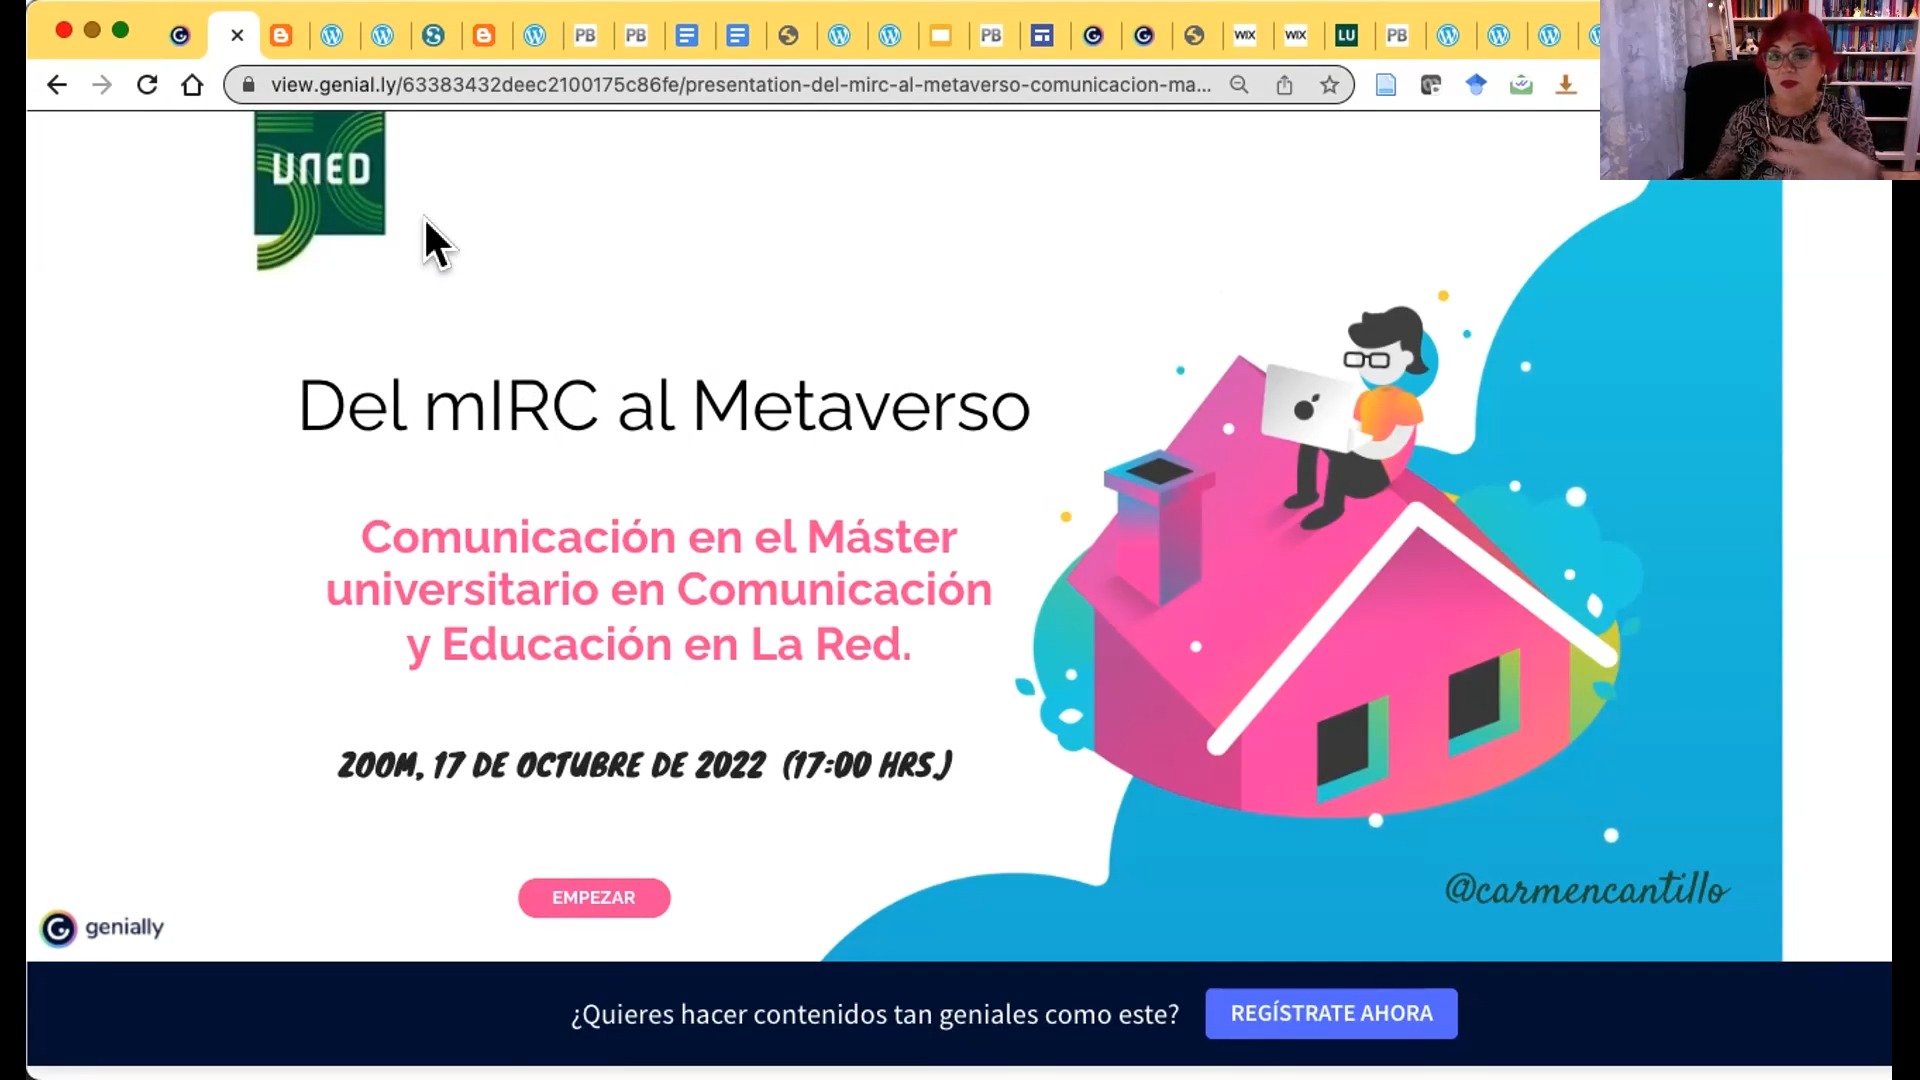Reload the Genially presentation page
This screenshot has width=1920, height=1080.
pos(147,85)
